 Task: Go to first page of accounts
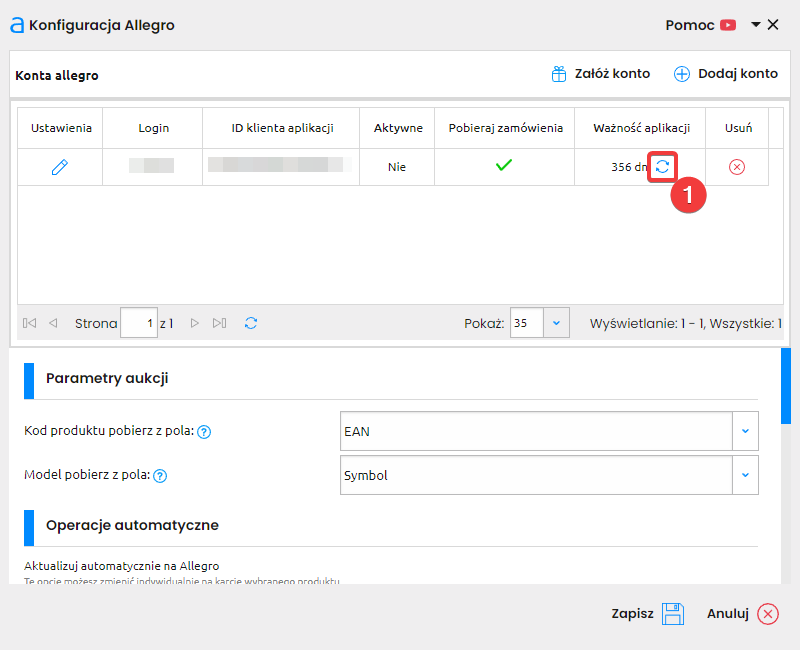30,323
